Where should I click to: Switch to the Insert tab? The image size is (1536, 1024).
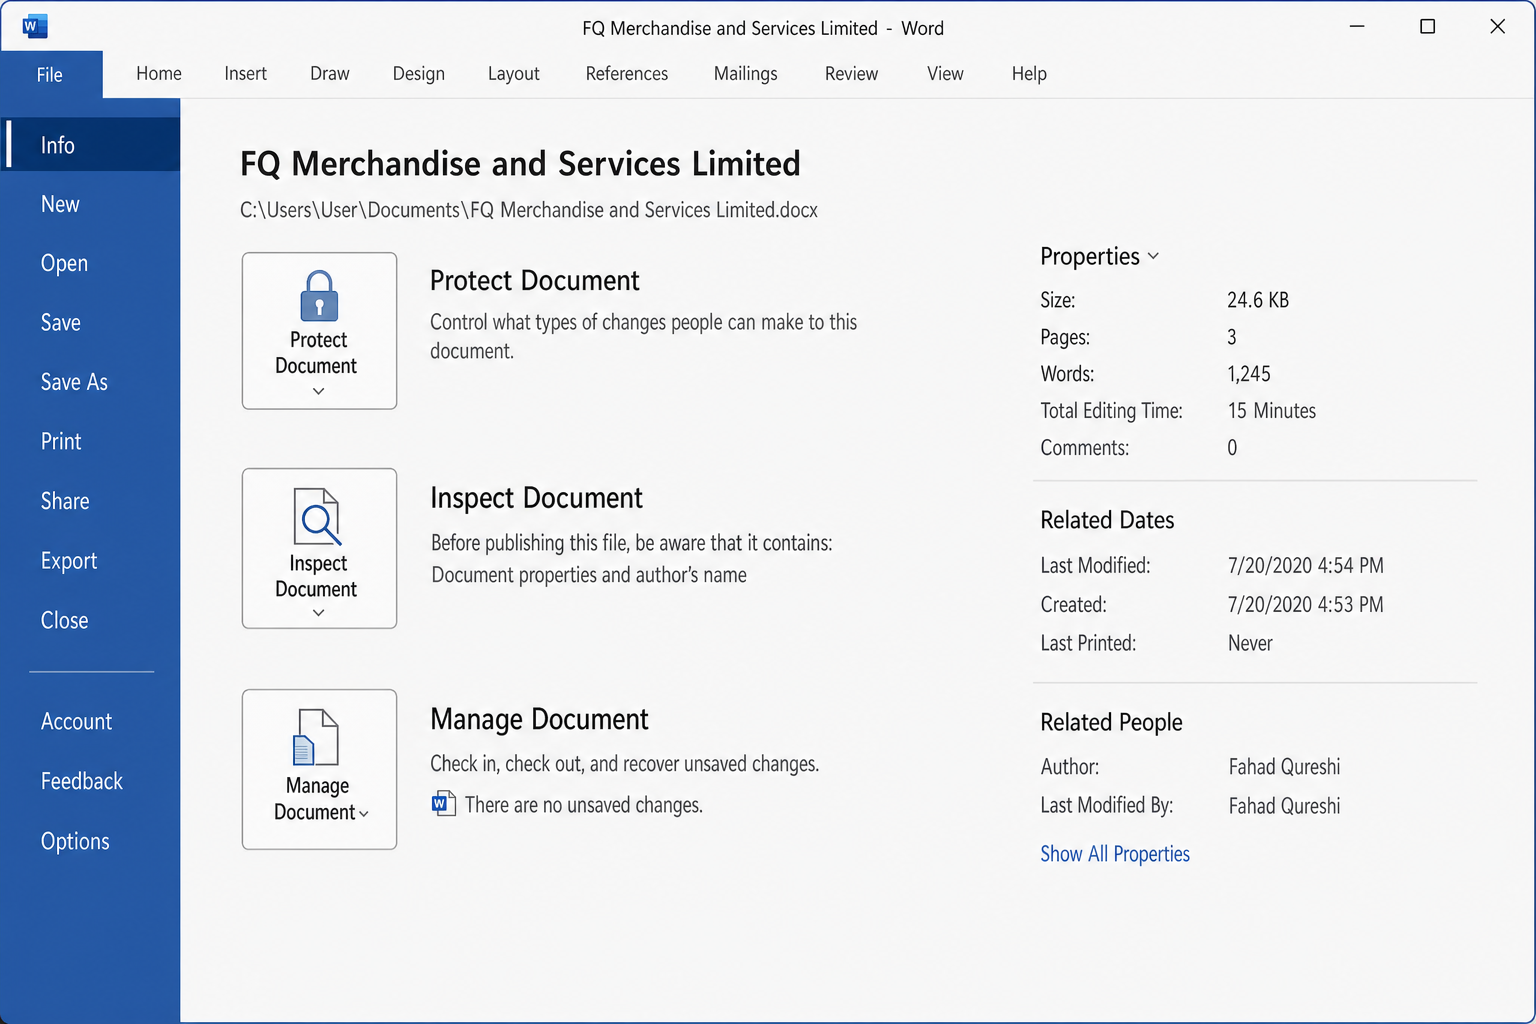click(246, 74)
